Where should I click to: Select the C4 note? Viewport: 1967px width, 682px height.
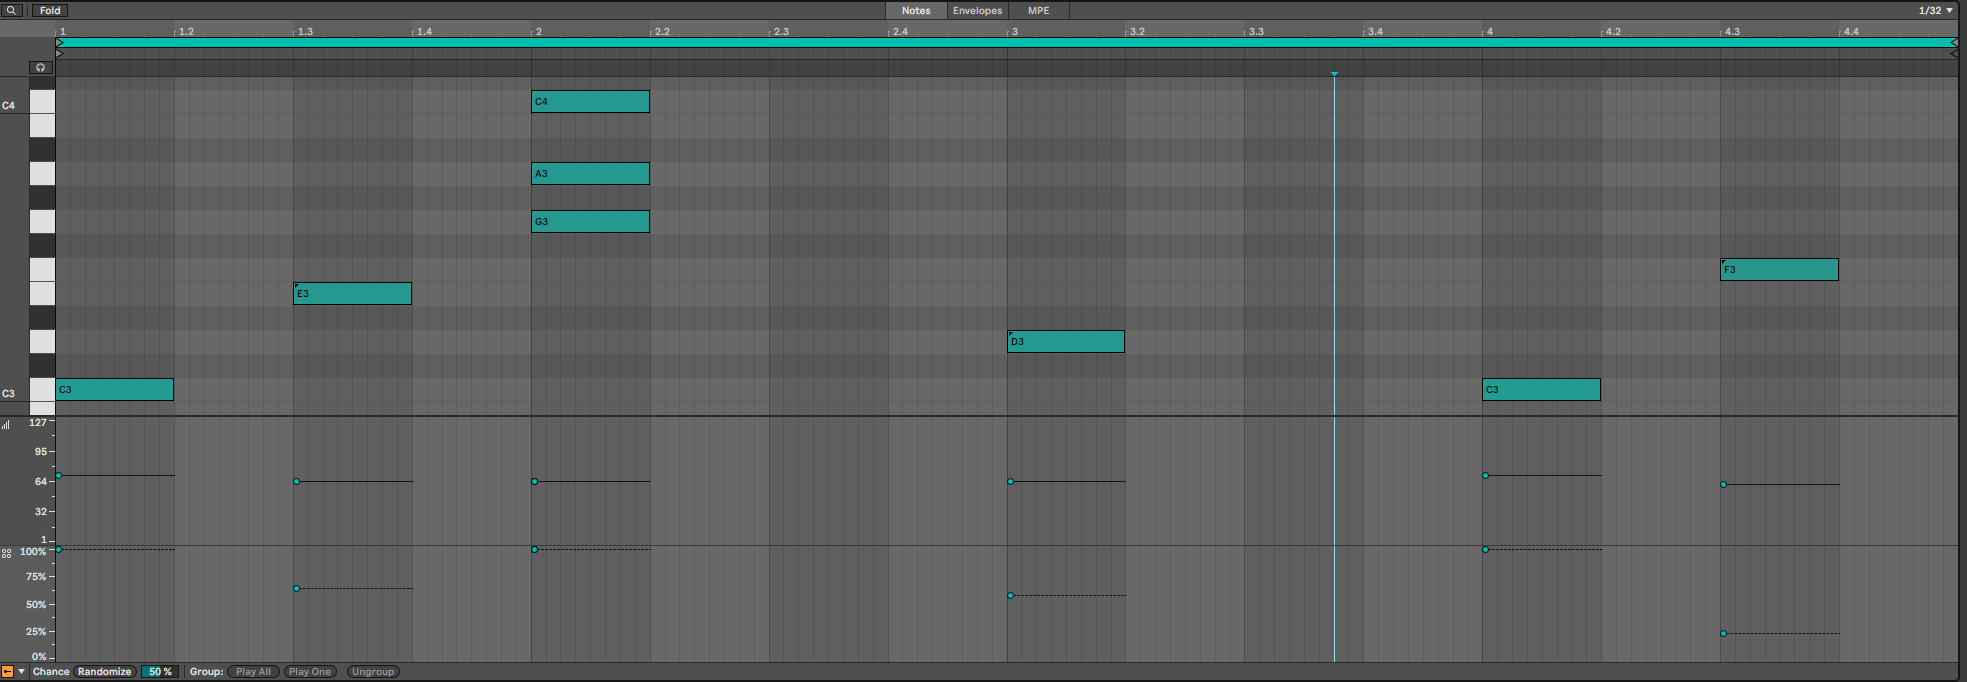(590, 102)
